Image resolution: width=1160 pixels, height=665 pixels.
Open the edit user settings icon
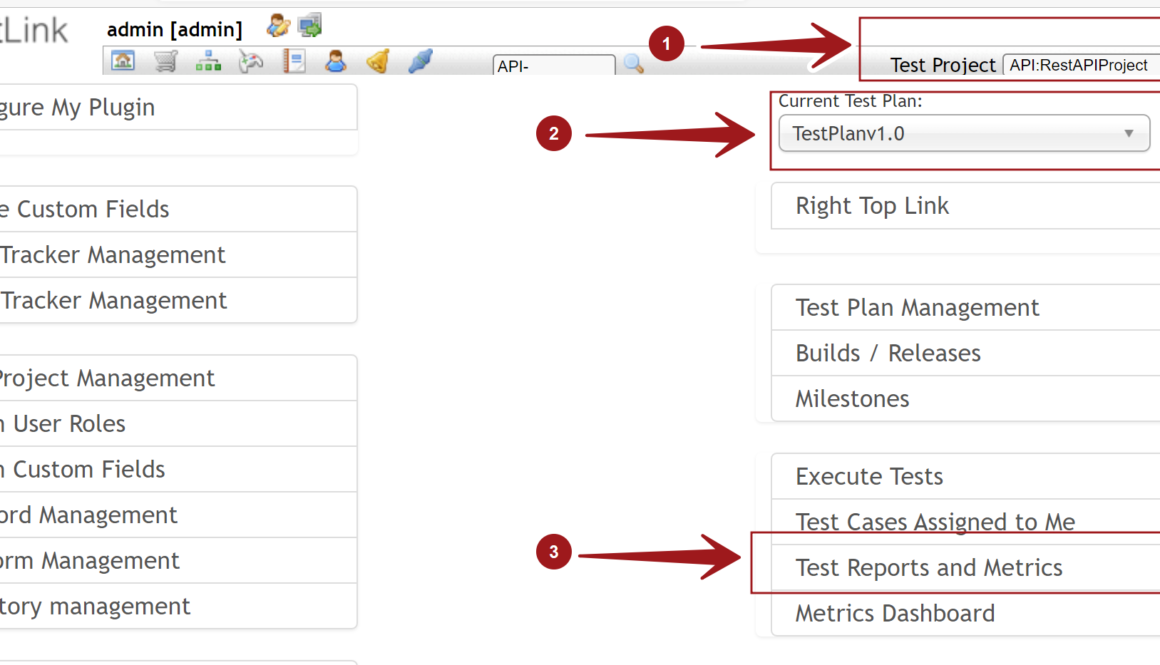[277, 26]
